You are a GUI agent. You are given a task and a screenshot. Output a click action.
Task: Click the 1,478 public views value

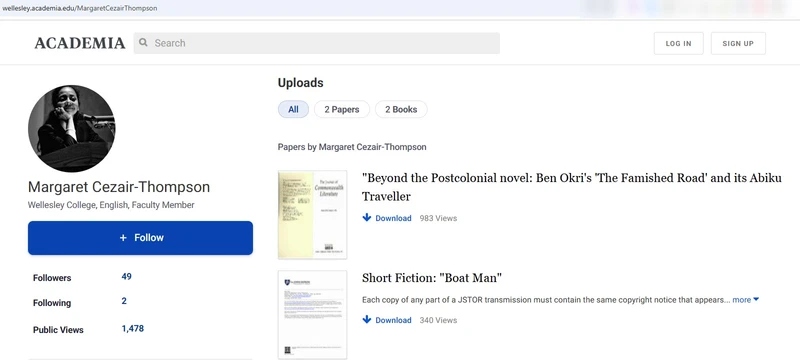pos(133,329)
